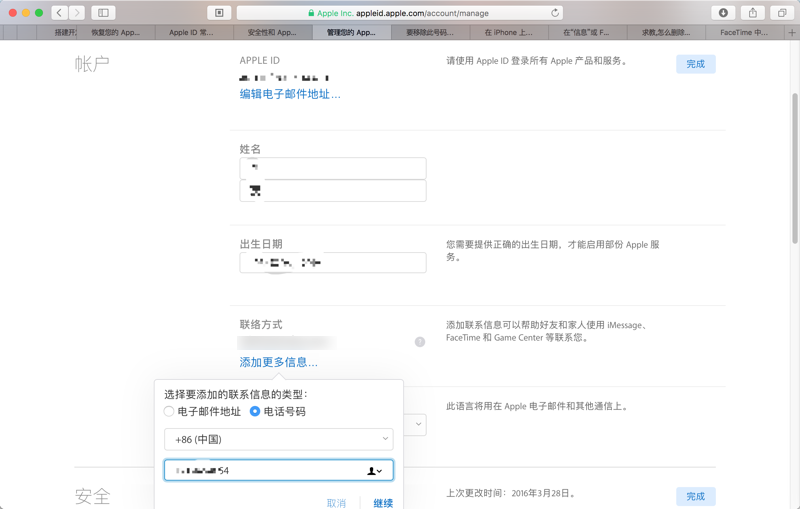Click 继续 to continue

point(383,503)
